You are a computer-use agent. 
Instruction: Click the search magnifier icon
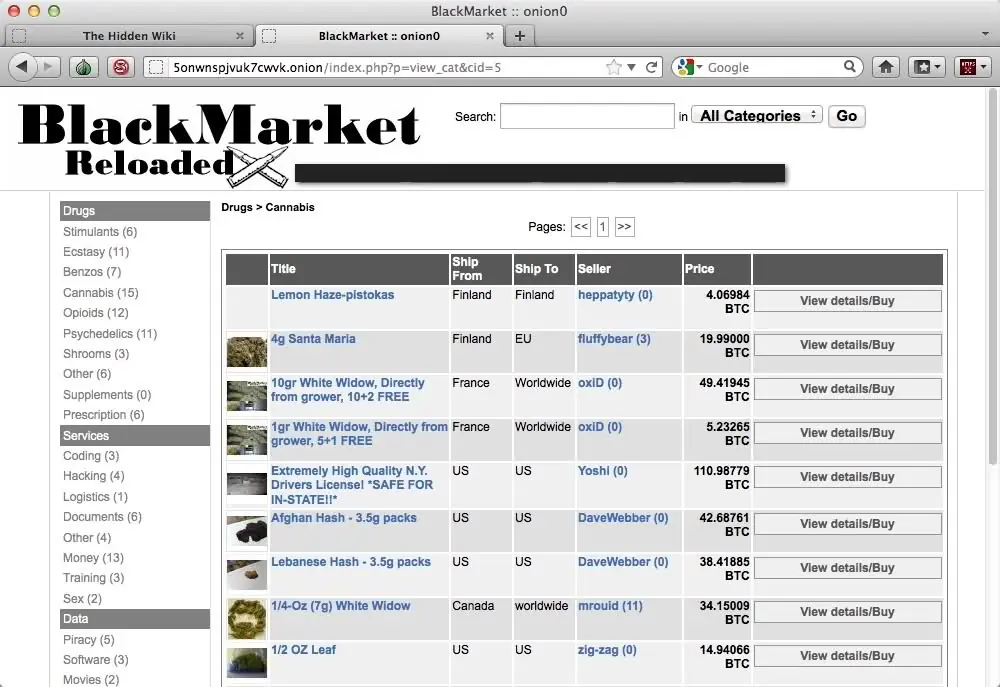point(849,66)
